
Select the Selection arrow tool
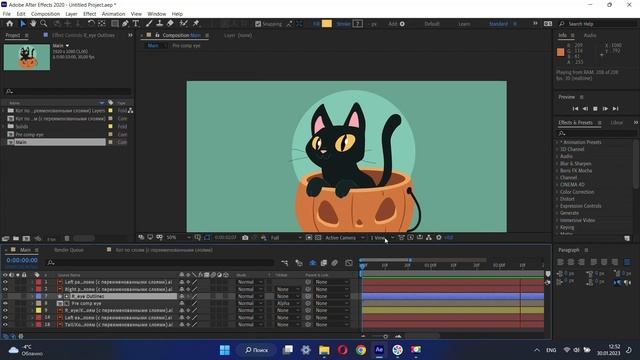(x=23, y=24)
